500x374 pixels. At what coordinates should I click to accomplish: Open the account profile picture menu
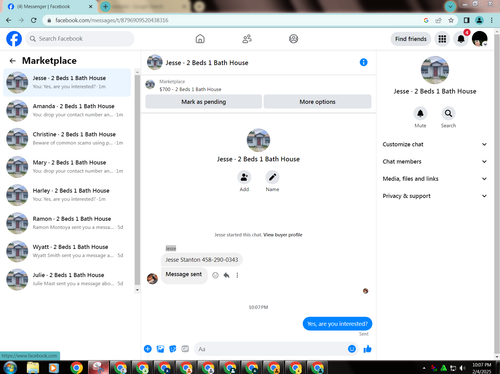480,39
